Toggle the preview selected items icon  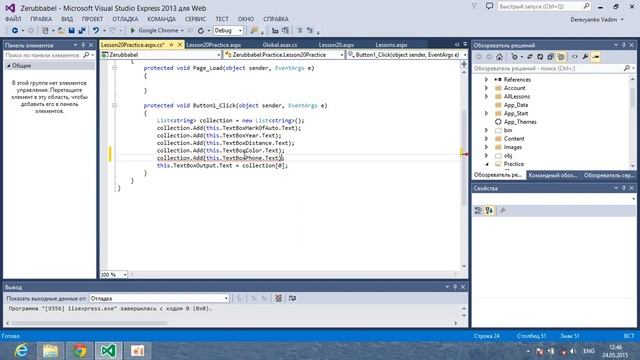tap(596, 57)
